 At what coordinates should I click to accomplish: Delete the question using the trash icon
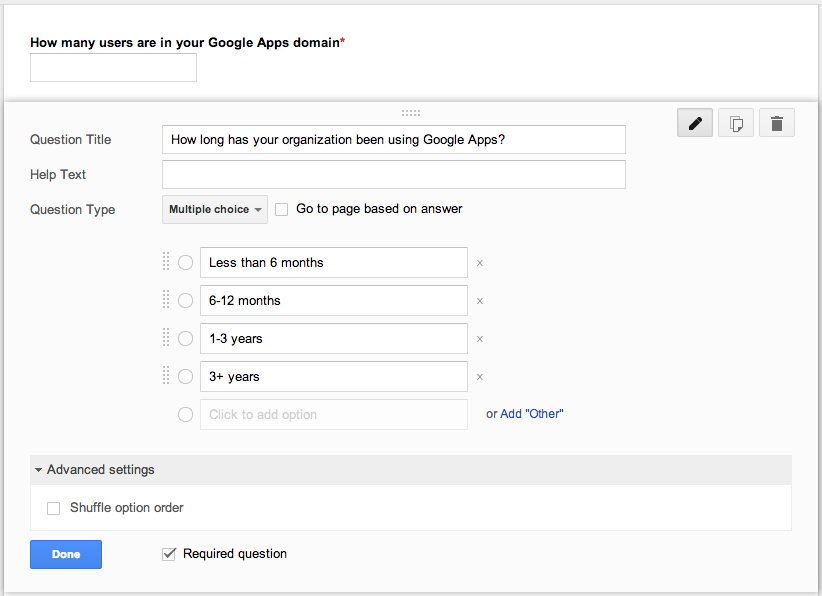[776, 124]
